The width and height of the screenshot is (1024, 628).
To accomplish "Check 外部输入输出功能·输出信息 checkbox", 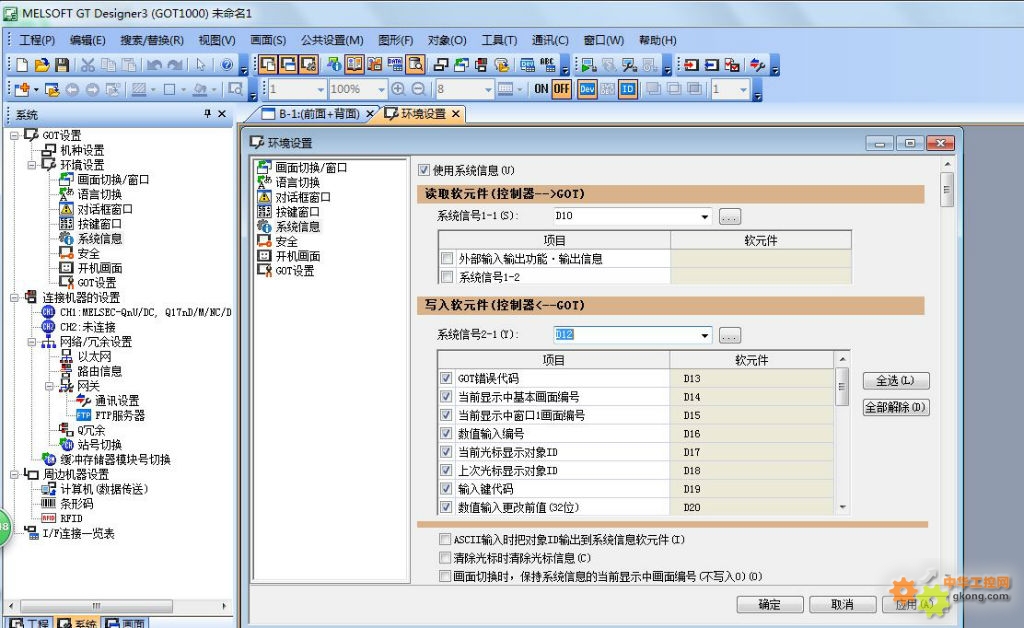I will (447, 259).
